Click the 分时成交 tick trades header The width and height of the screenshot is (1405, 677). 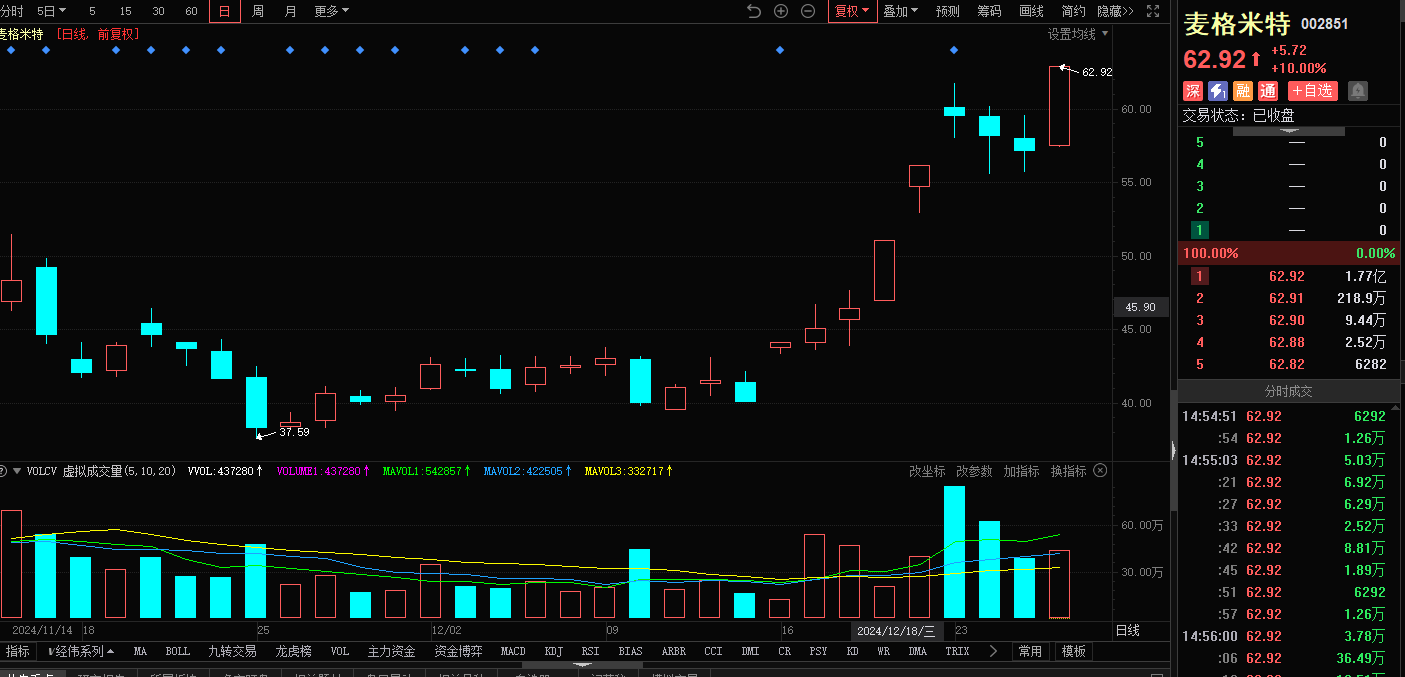click(x=1288, y=391)
